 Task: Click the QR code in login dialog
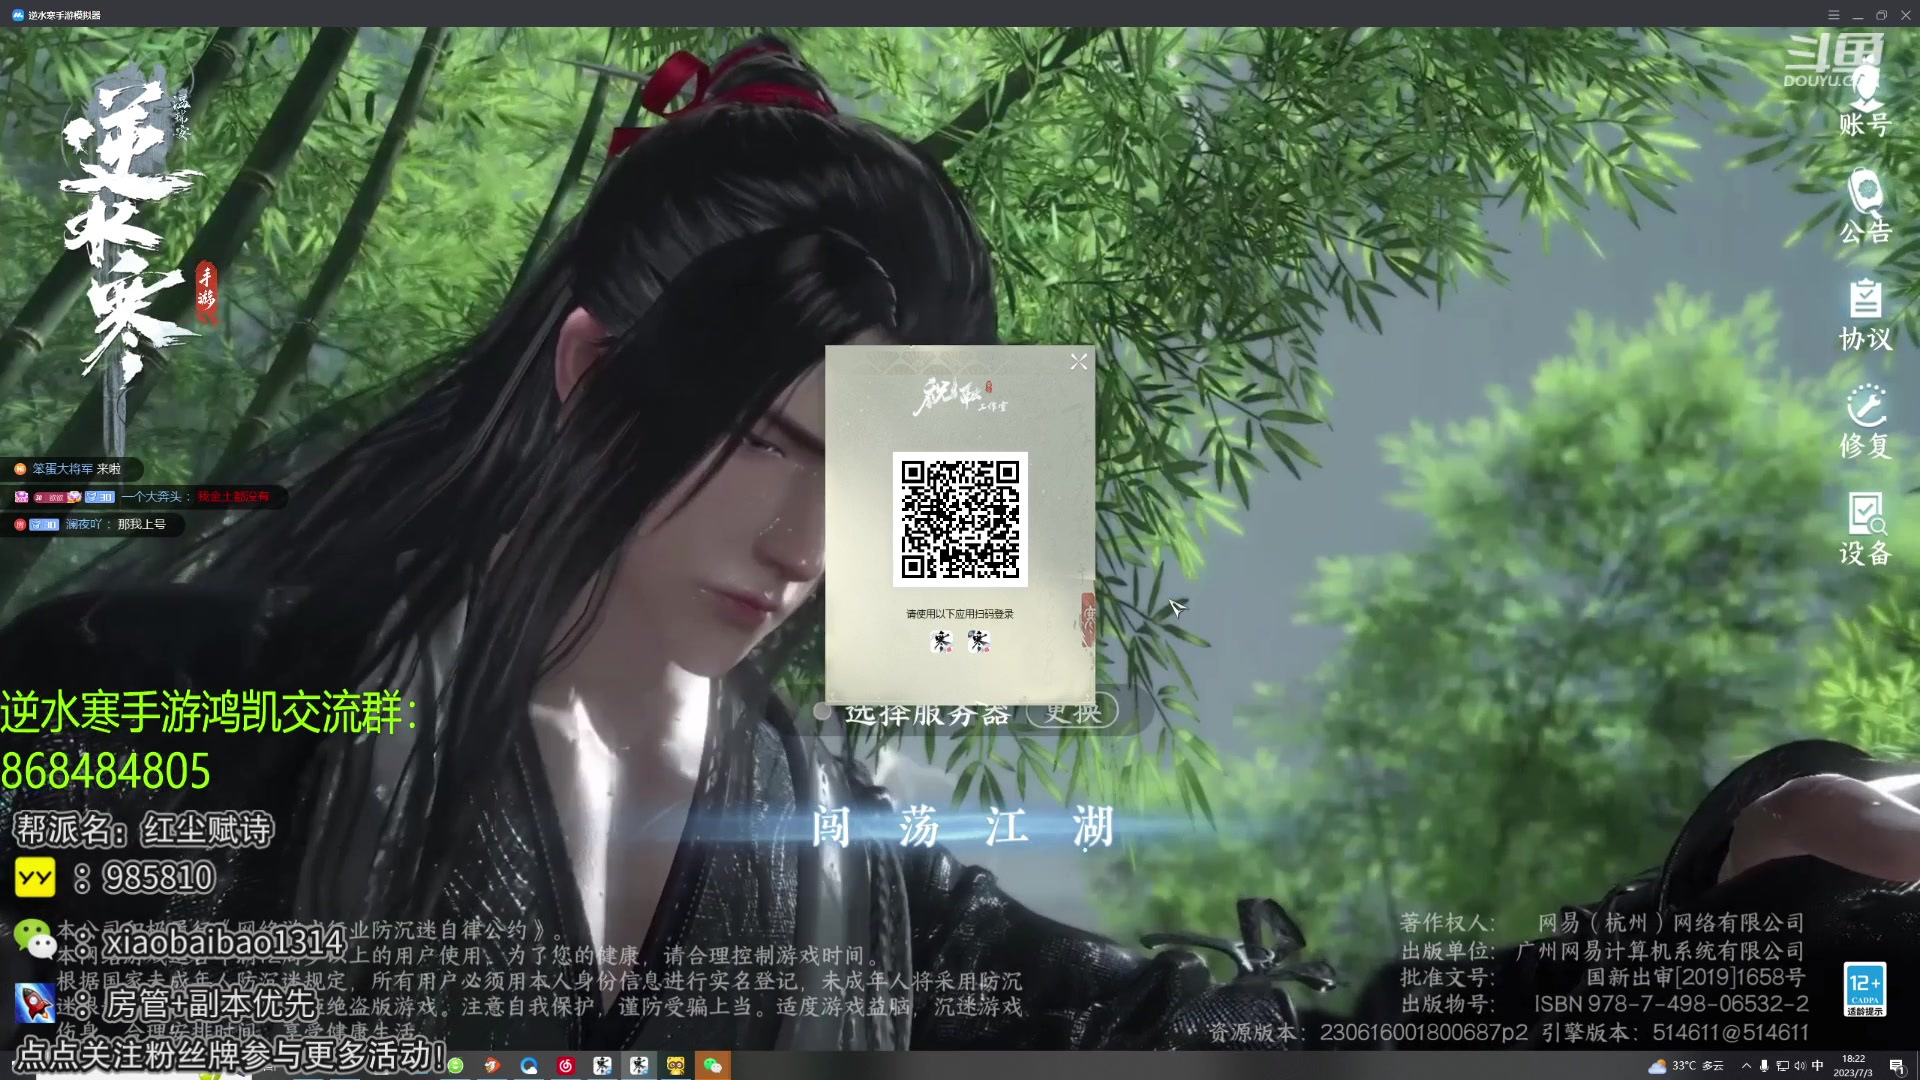tap(960, 519)
